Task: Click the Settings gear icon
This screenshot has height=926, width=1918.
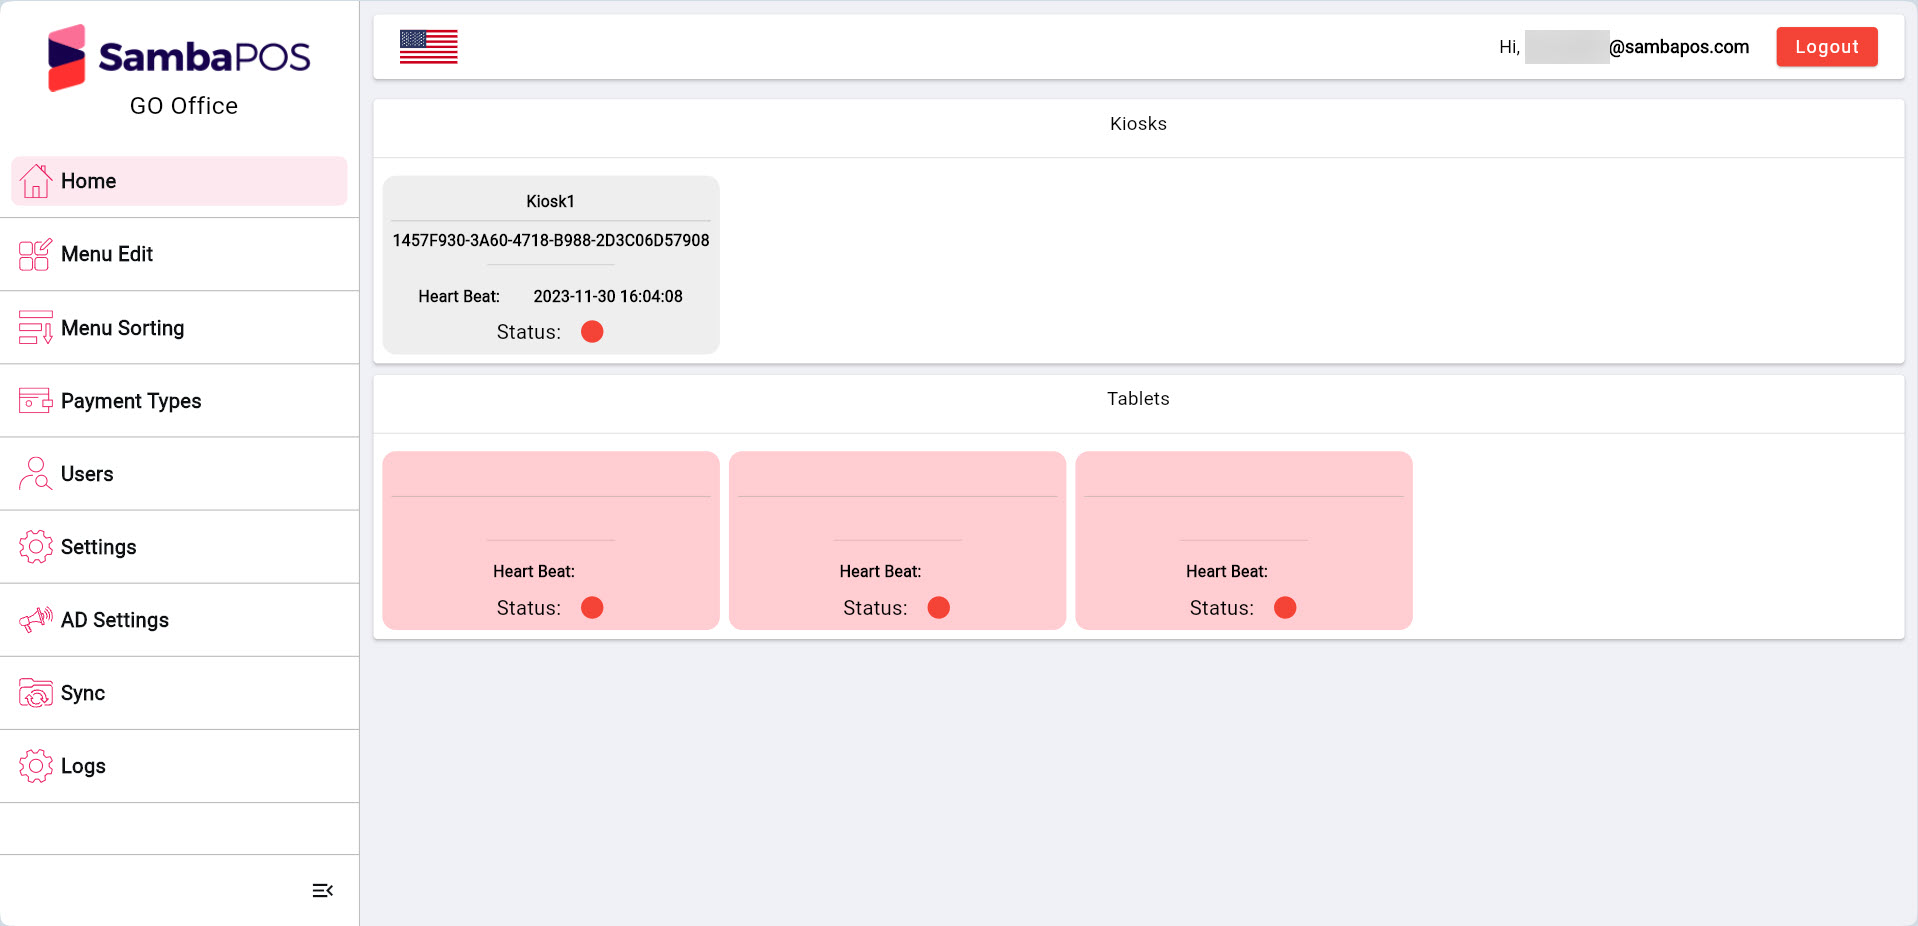Action: click(36, 546)
